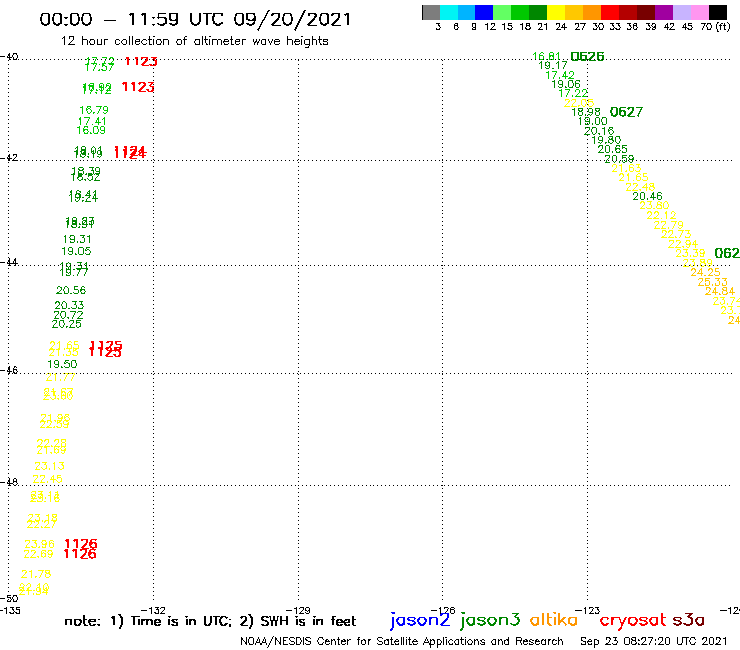
Task: Pick the pink swatch in the color scale
Action: [699, 12]
